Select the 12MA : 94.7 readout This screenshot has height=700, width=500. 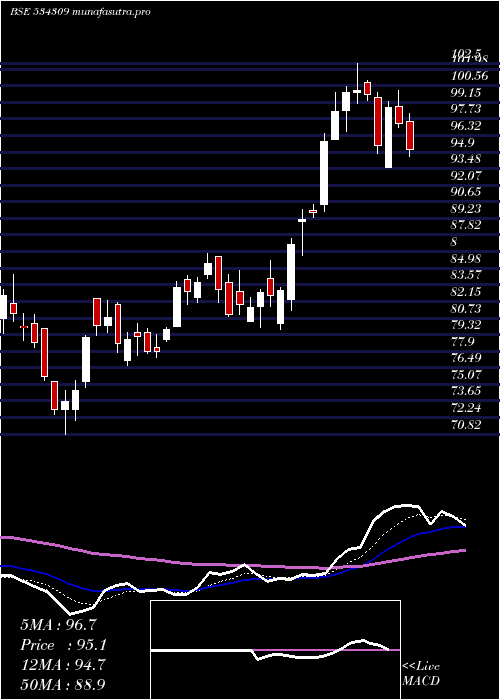coord(63,665)
